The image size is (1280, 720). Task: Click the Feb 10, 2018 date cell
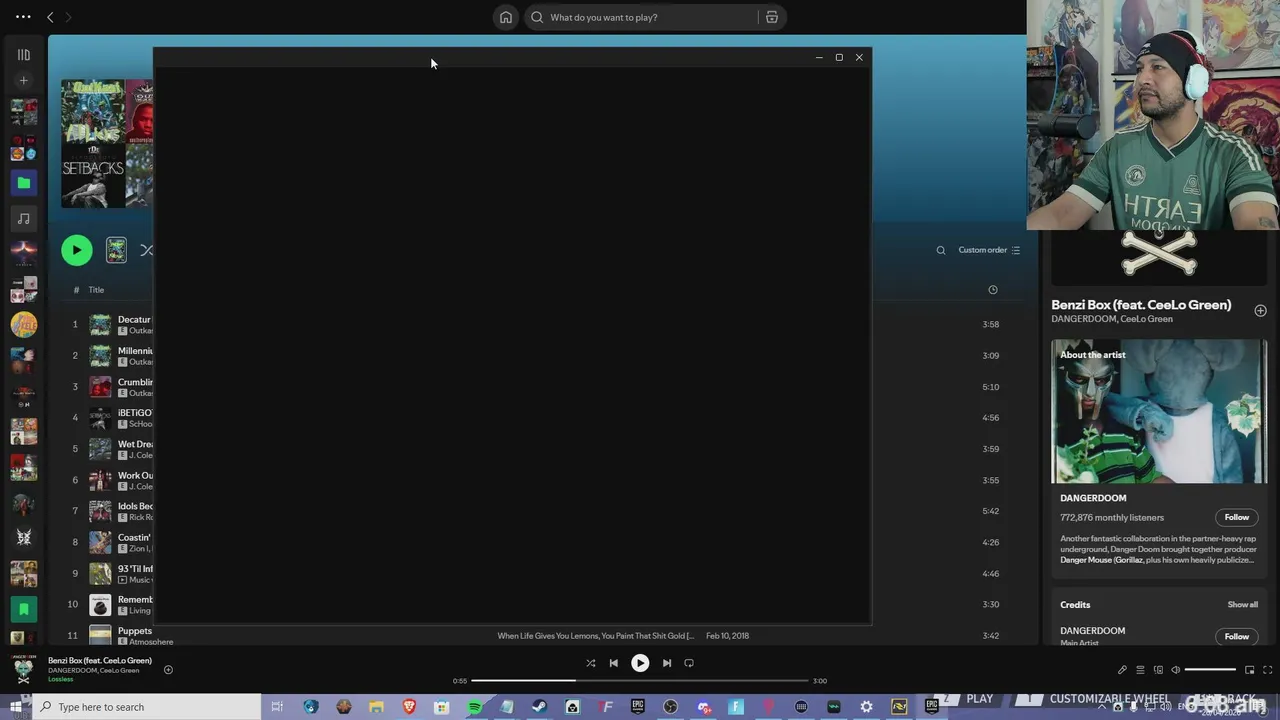(727, 636)
